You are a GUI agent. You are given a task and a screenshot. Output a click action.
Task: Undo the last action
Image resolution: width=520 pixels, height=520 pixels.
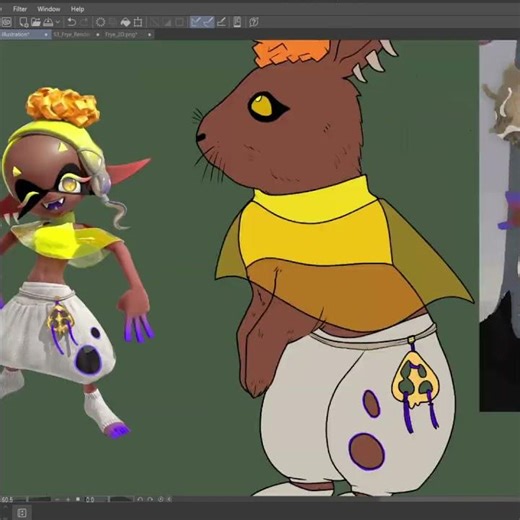[71, 22]
